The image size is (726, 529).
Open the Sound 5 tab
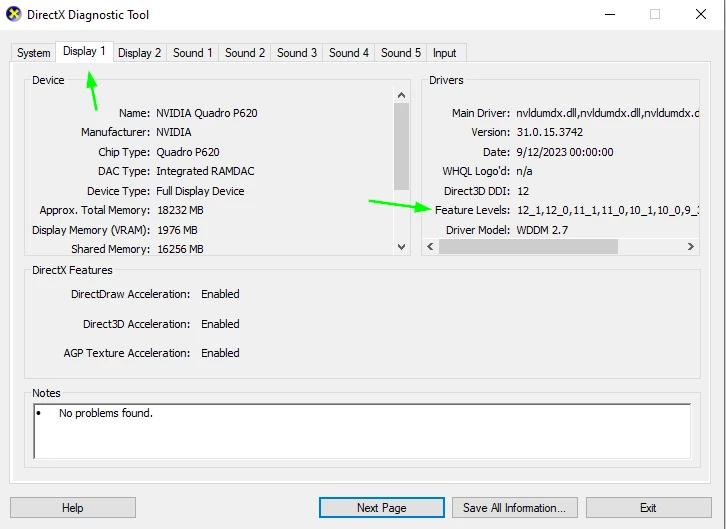tap(401, 53)
